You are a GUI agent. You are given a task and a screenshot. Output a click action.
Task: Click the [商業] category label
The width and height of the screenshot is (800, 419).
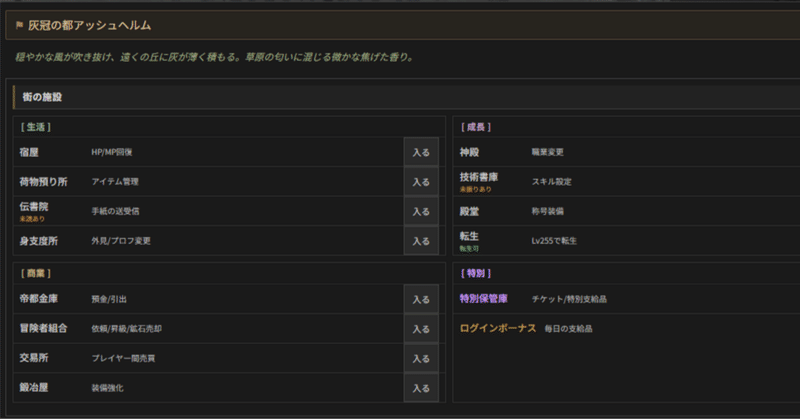(x=36, y=274)
